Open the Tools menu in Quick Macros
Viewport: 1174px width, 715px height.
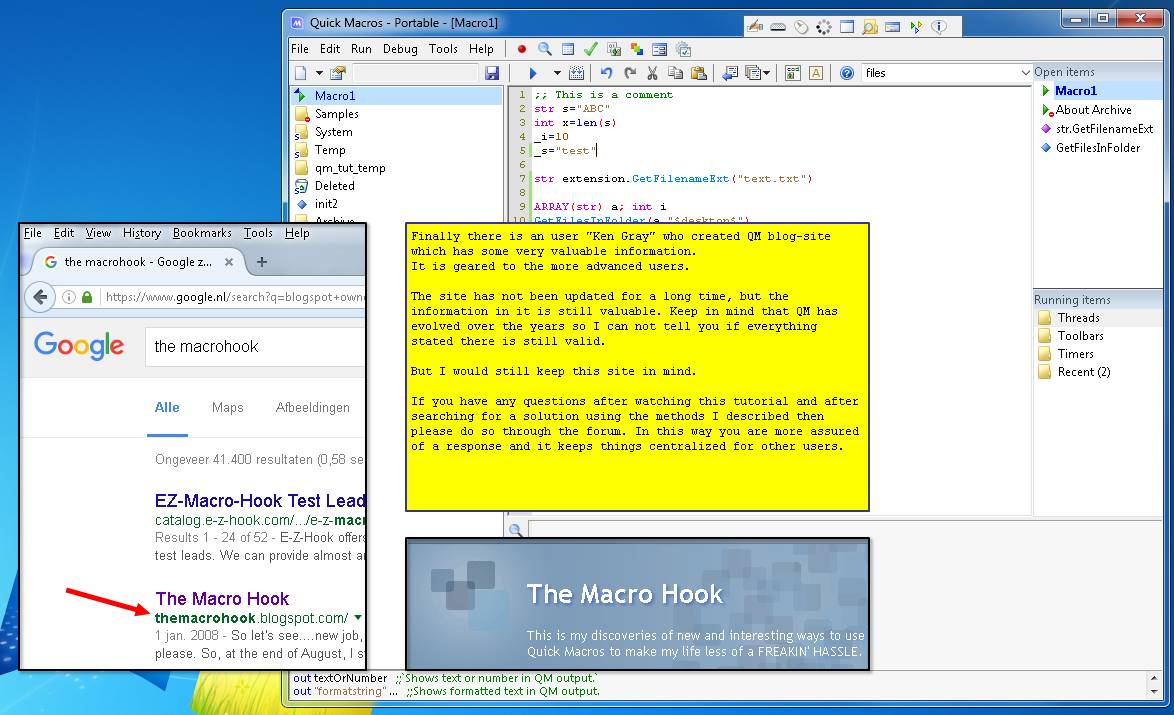pos(443,49)
